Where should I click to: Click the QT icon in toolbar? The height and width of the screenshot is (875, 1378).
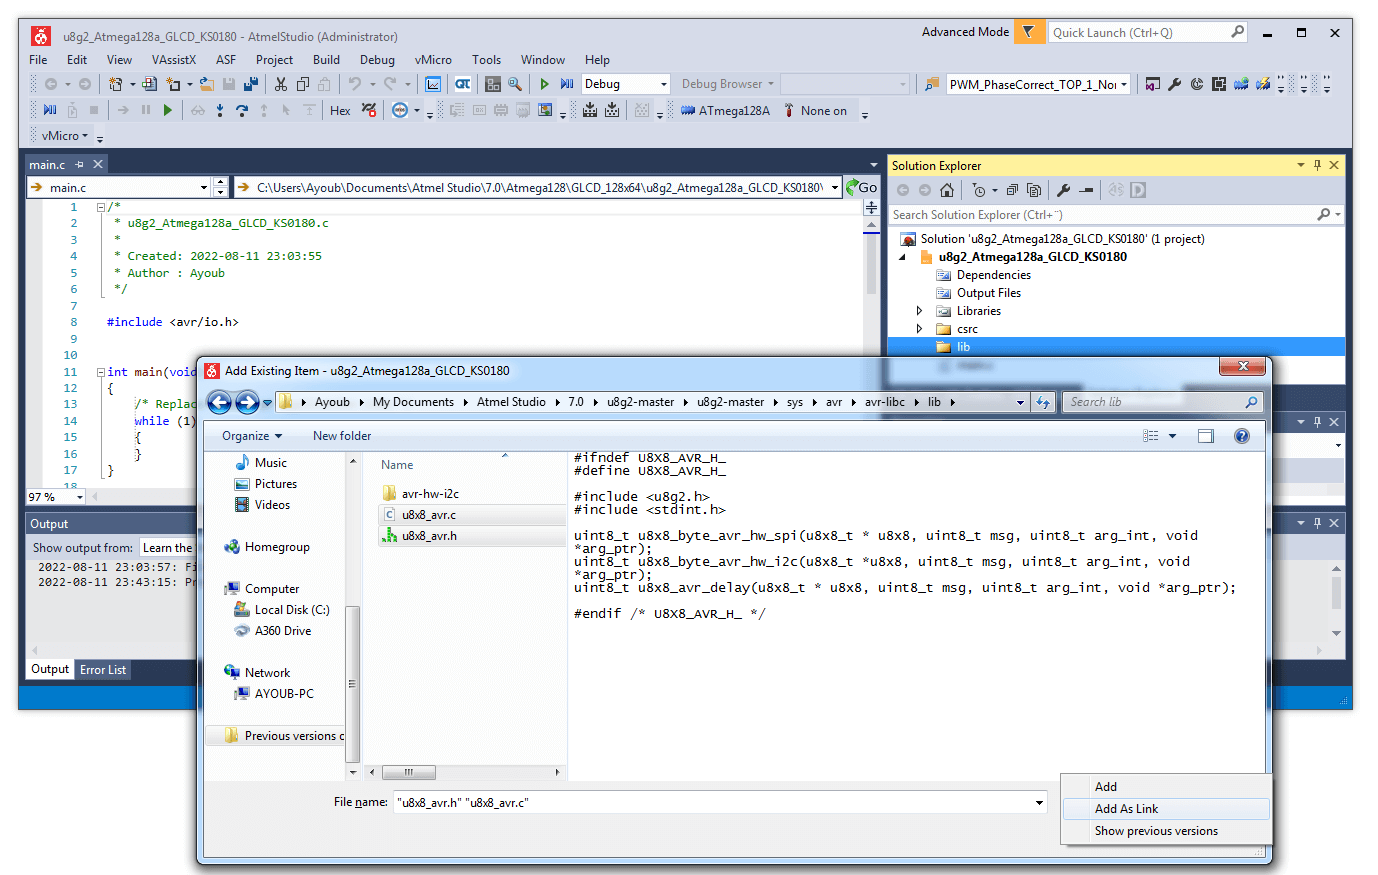point(463,84)
